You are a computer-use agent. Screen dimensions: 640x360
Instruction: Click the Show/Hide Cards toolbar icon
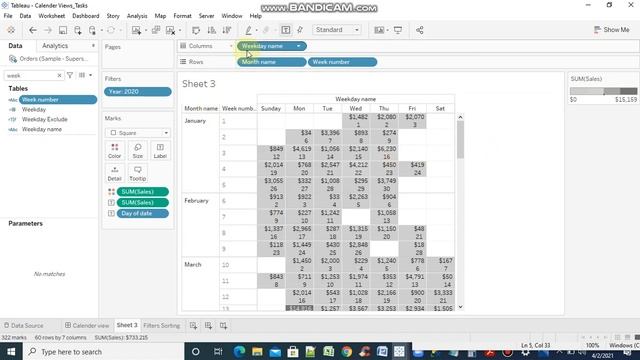pyautogui.click(x=379, y=30)
